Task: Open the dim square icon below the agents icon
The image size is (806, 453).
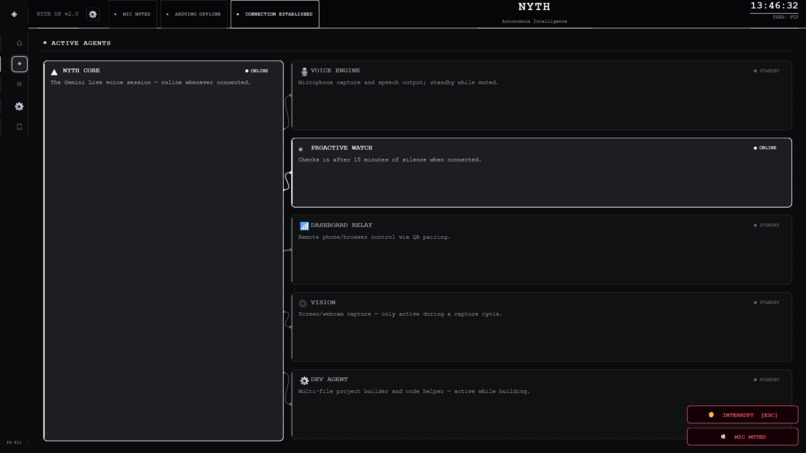Action: click(x=20, y=84)
